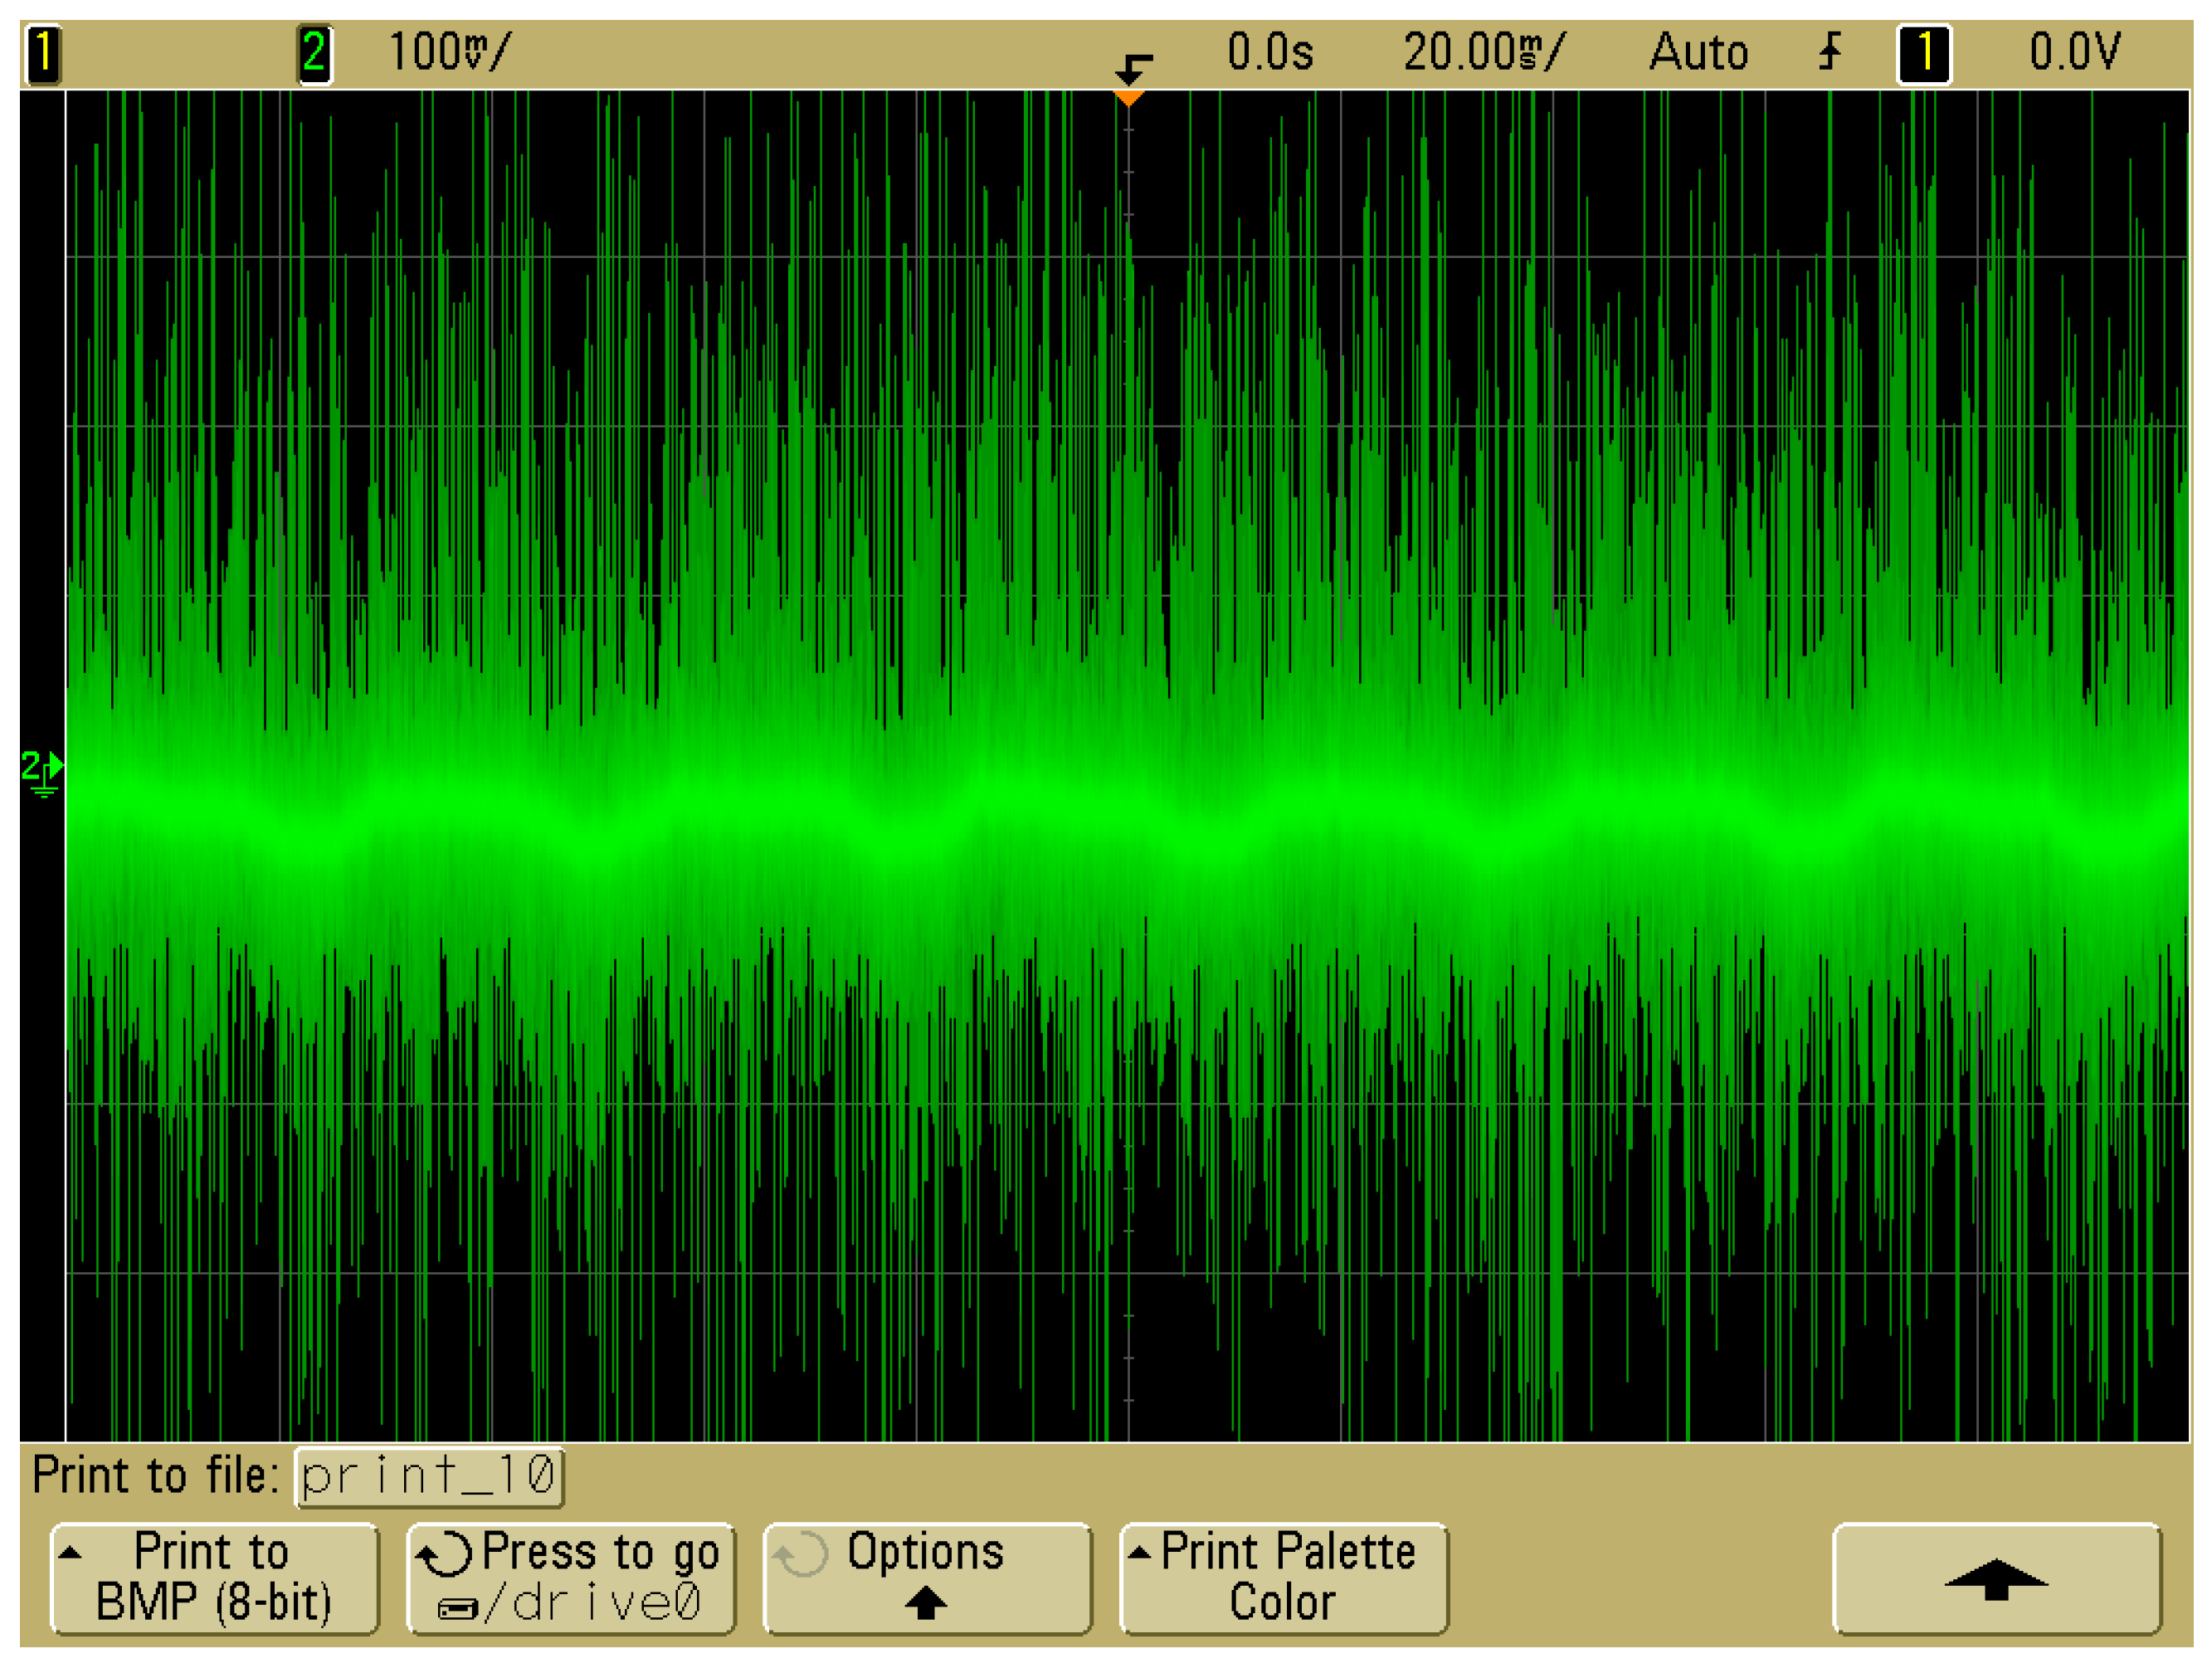
Task: Toggle the Auto trigger mode label
Action: 1698,52
